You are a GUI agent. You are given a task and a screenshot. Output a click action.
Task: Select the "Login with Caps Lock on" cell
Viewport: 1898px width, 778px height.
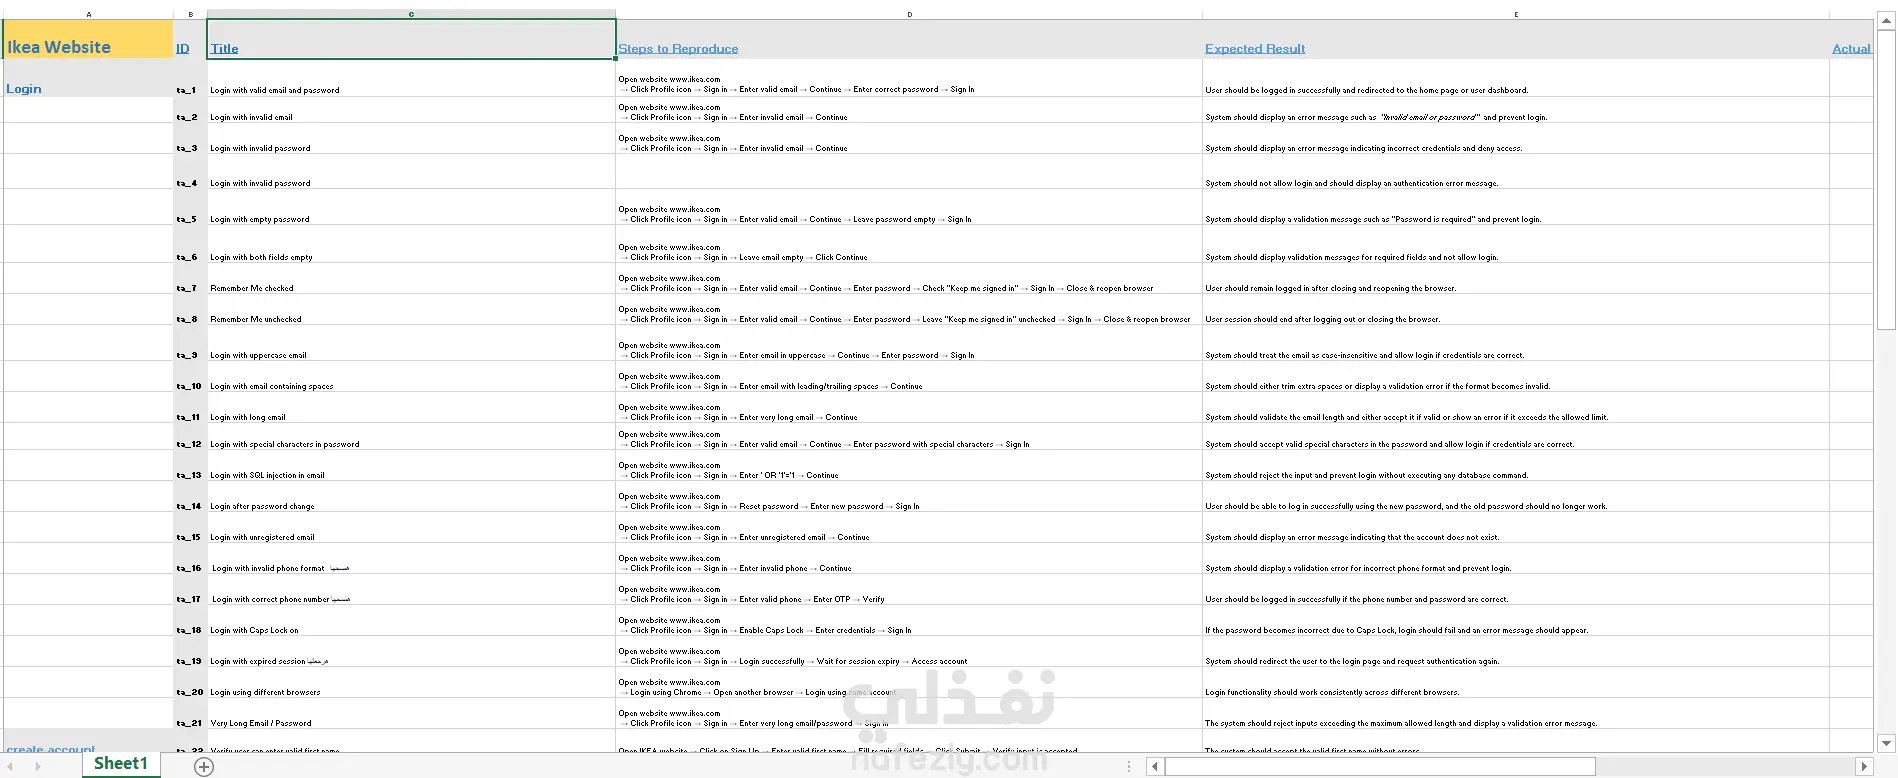click(x=411, y=620)
